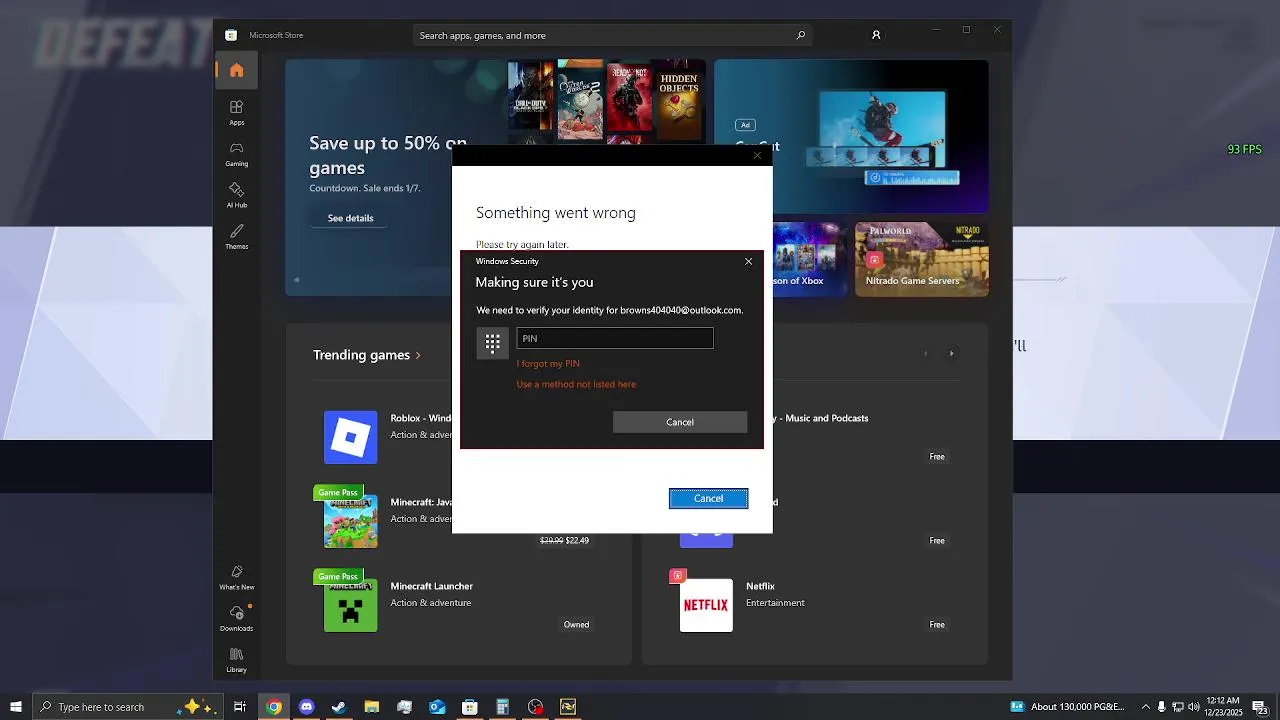Open Minecraft Launcher tile icon

tap(351, 605)
